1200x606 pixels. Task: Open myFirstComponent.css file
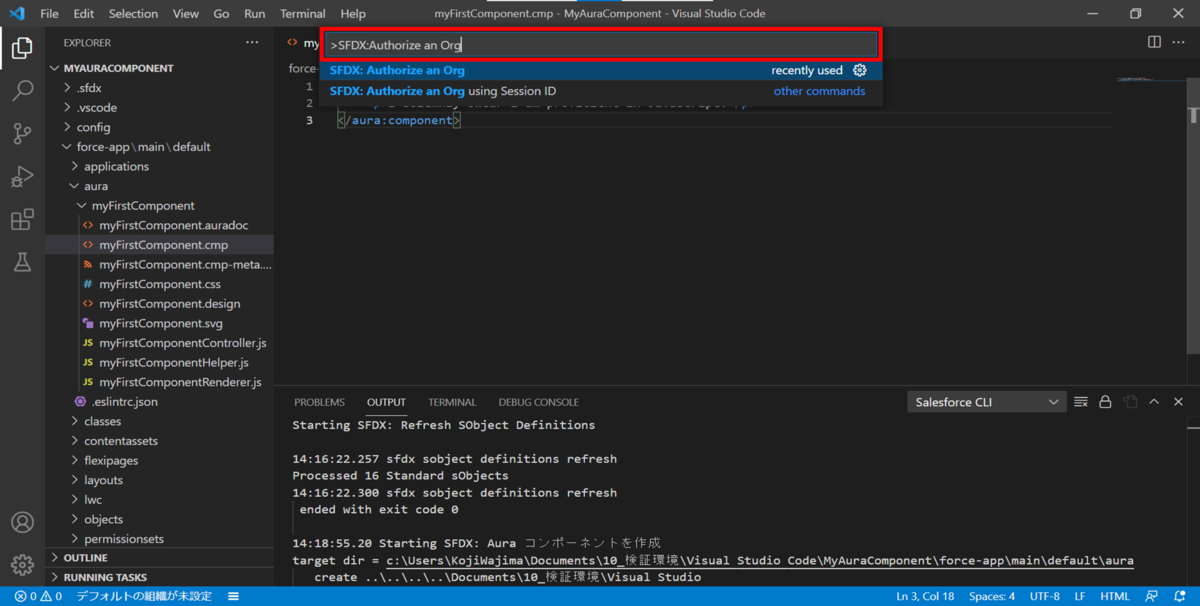pos(160,284)
